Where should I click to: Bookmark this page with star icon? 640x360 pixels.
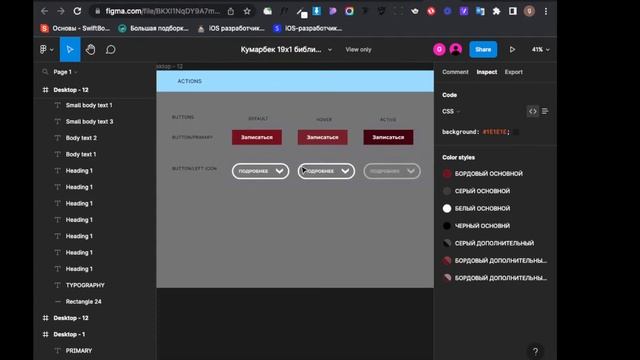[247, 11]
